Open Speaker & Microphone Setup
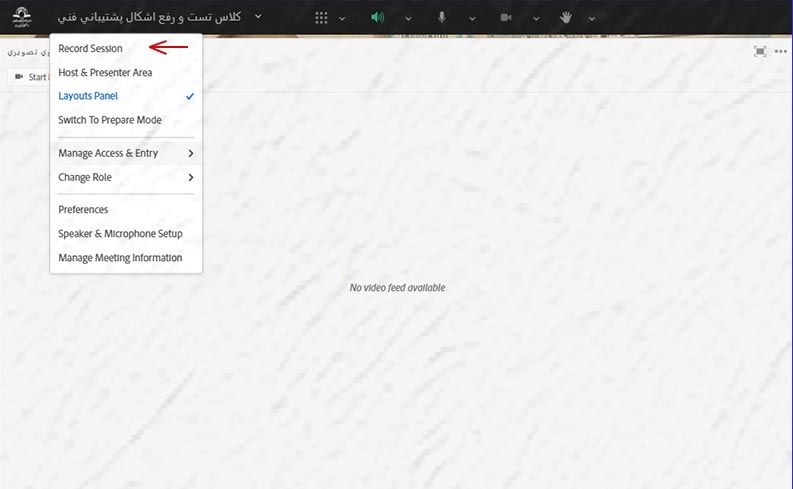 point(120,233)
